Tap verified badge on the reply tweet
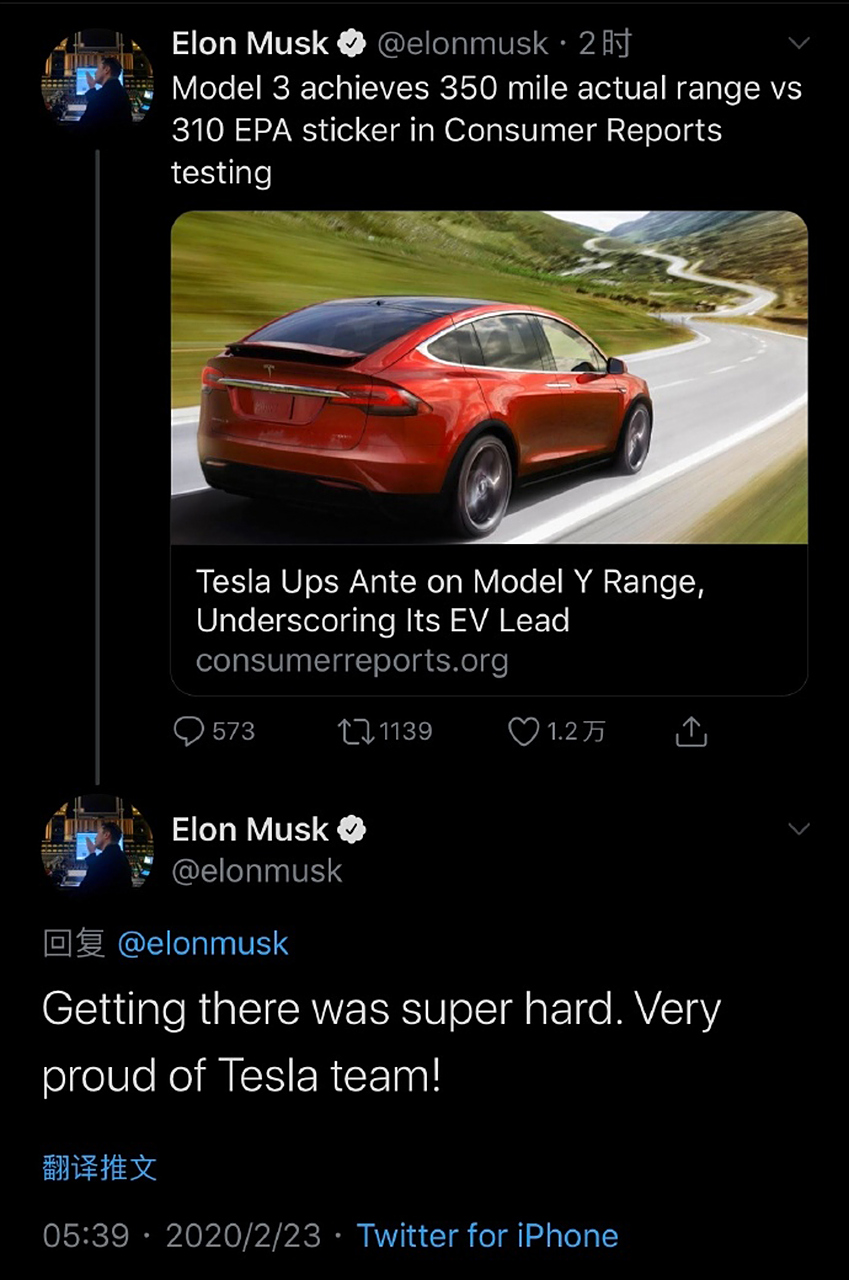The image size is (849, 1280). [x=352, y=829]
